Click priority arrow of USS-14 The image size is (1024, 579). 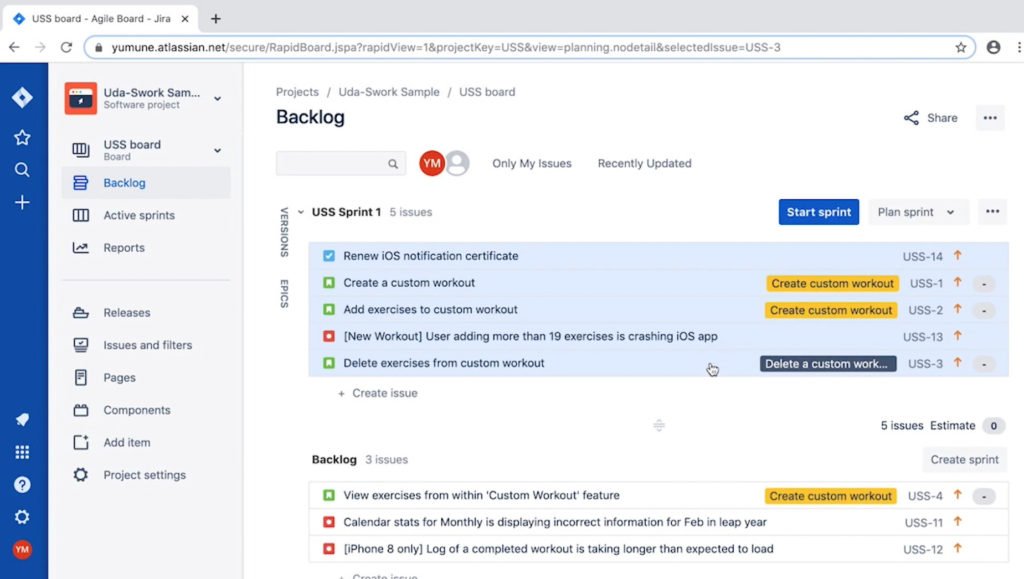(957, 255)
